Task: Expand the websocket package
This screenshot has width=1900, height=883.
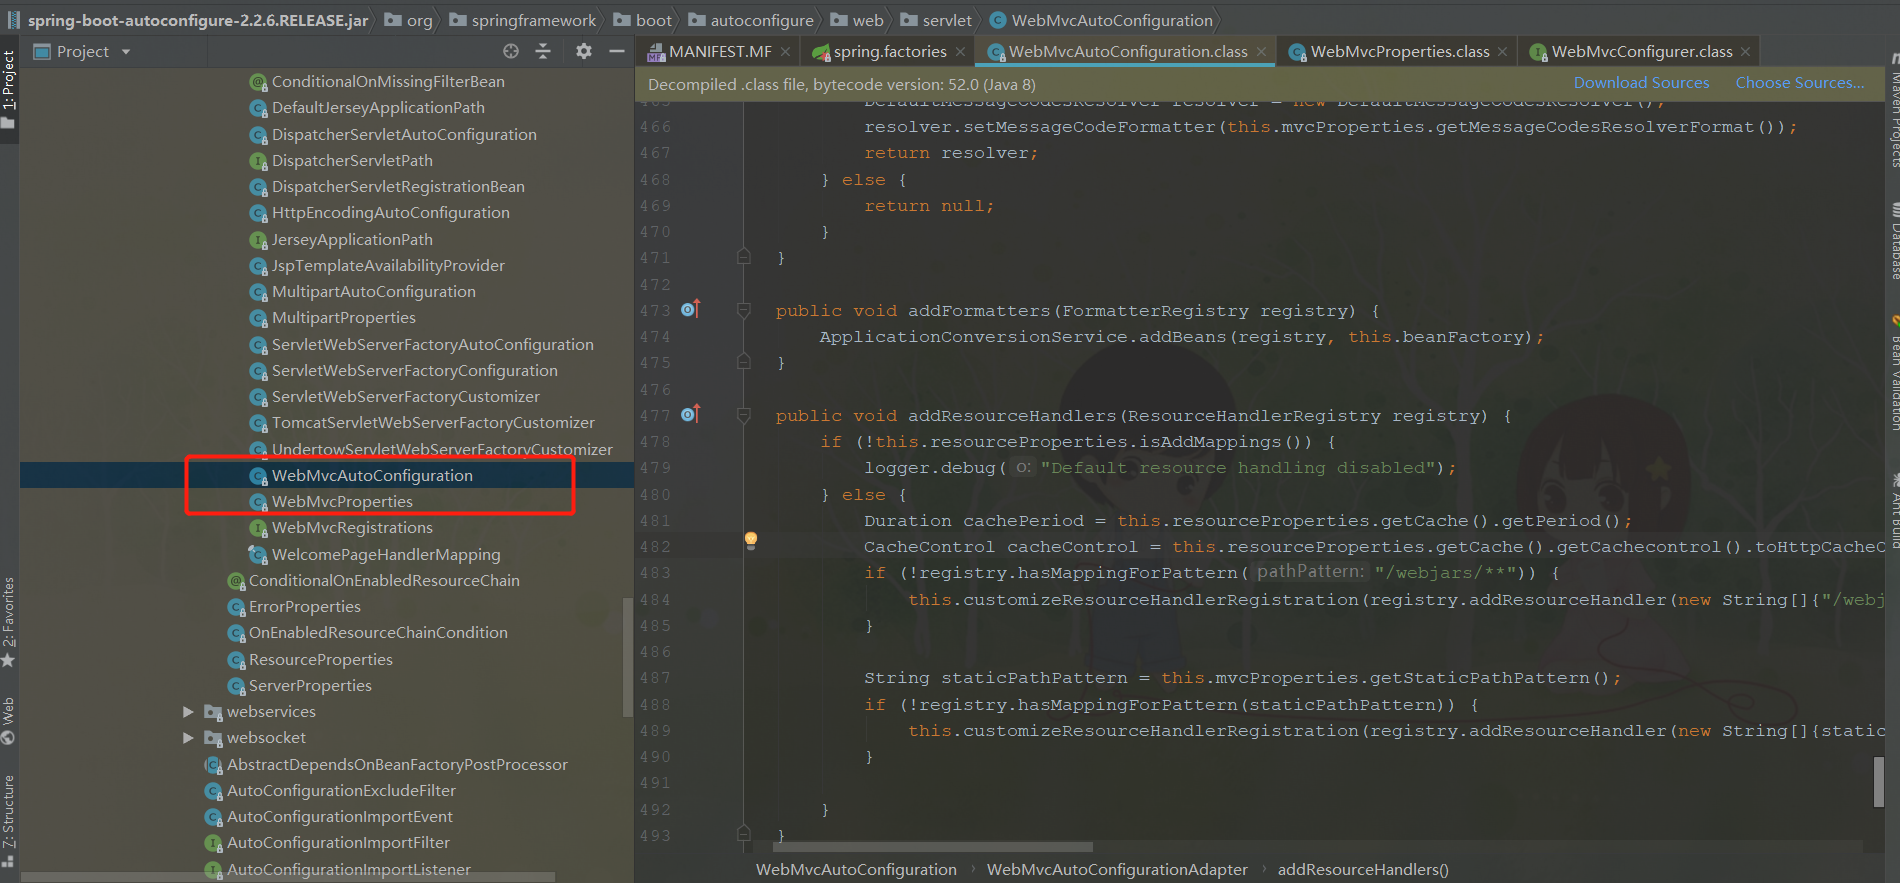Action: 188,738
